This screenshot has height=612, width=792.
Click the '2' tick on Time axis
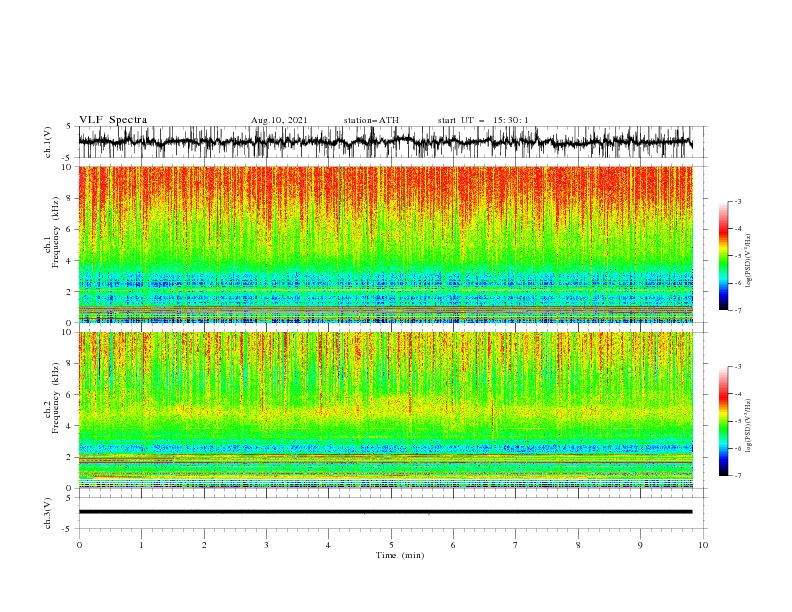[204, 545]
